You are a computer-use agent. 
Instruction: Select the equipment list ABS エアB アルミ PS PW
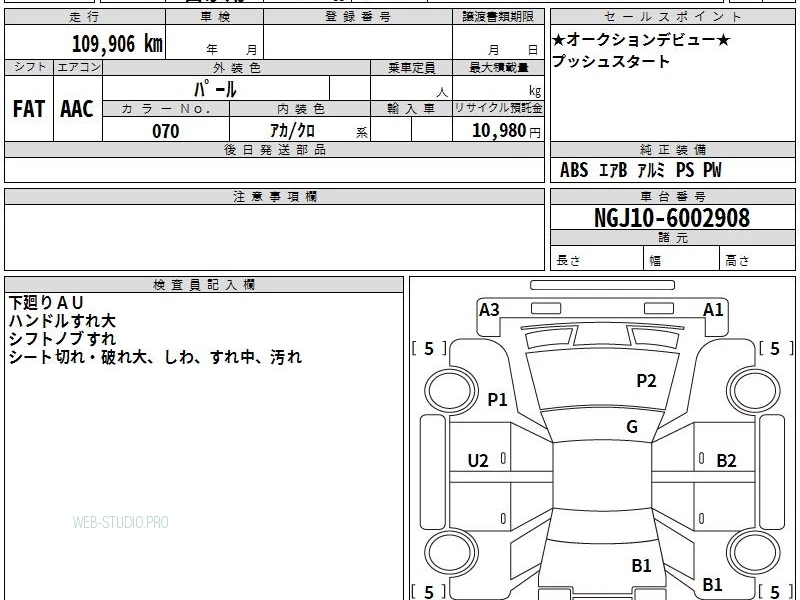(x=641, y=170)
